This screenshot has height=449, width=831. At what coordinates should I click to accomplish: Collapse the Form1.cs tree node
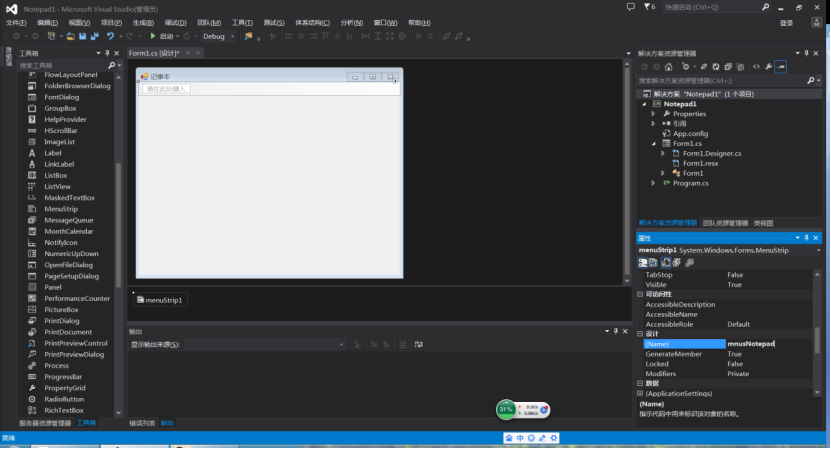click(x=653, y=144)
